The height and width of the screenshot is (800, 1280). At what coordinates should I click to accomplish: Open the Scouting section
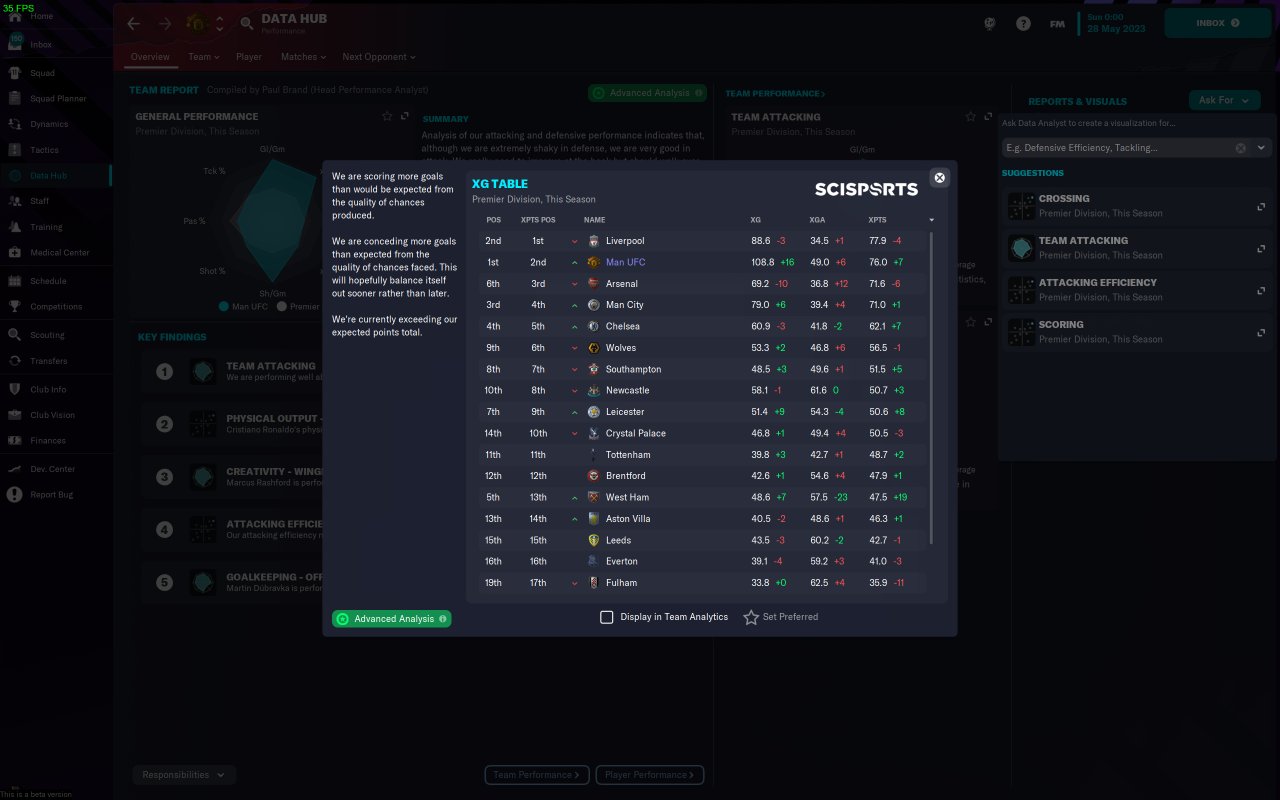point(47,335)
